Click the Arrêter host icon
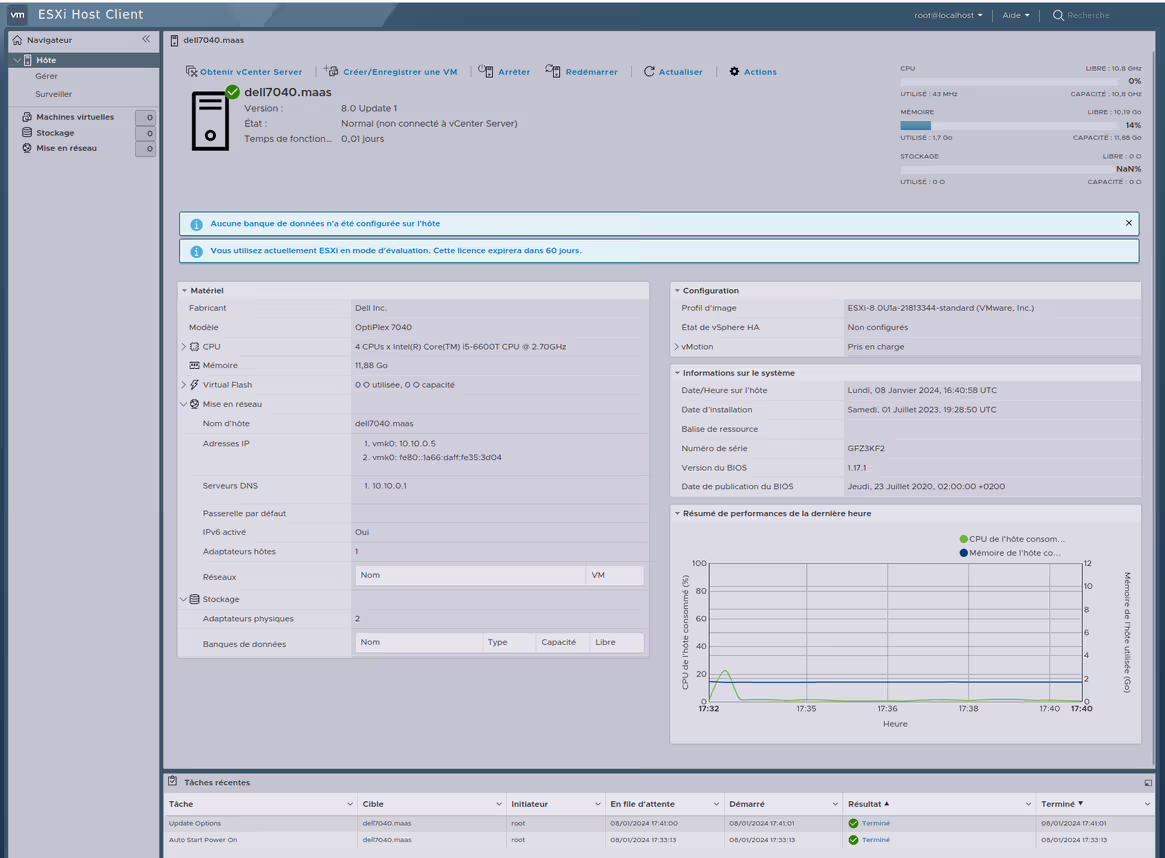1165x858 pixels. (486, 72)
